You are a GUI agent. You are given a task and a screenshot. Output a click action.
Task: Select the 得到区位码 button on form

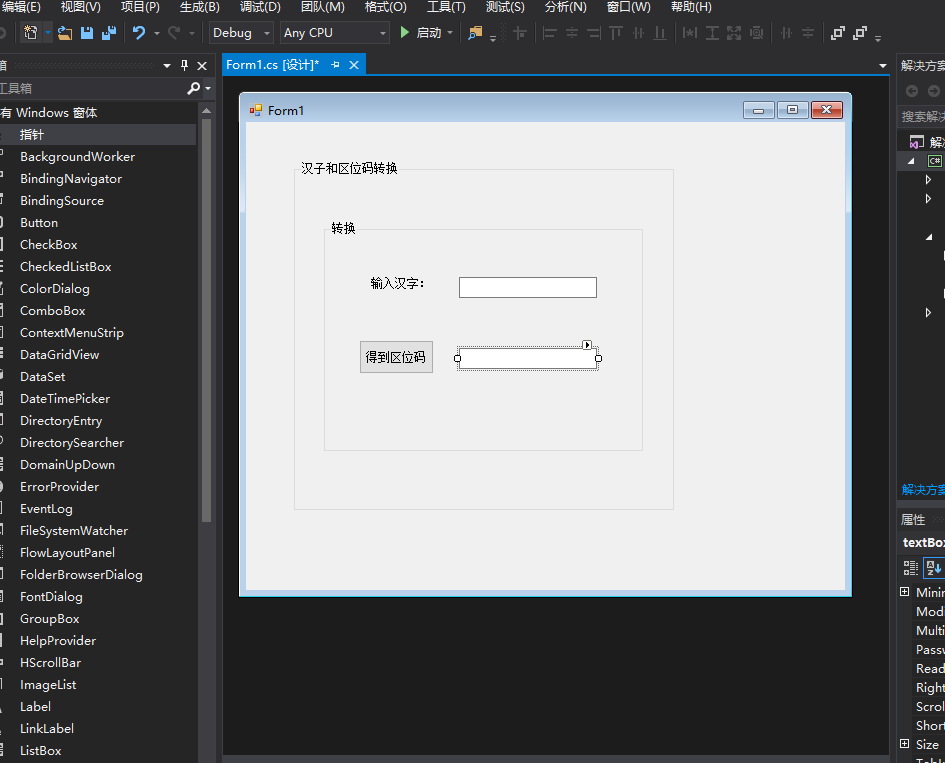[x=396, y=357]
